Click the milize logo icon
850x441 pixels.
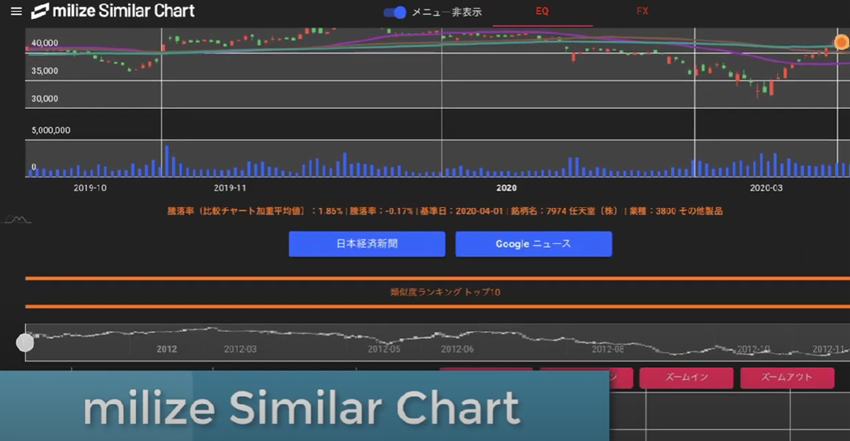(40, 11)
